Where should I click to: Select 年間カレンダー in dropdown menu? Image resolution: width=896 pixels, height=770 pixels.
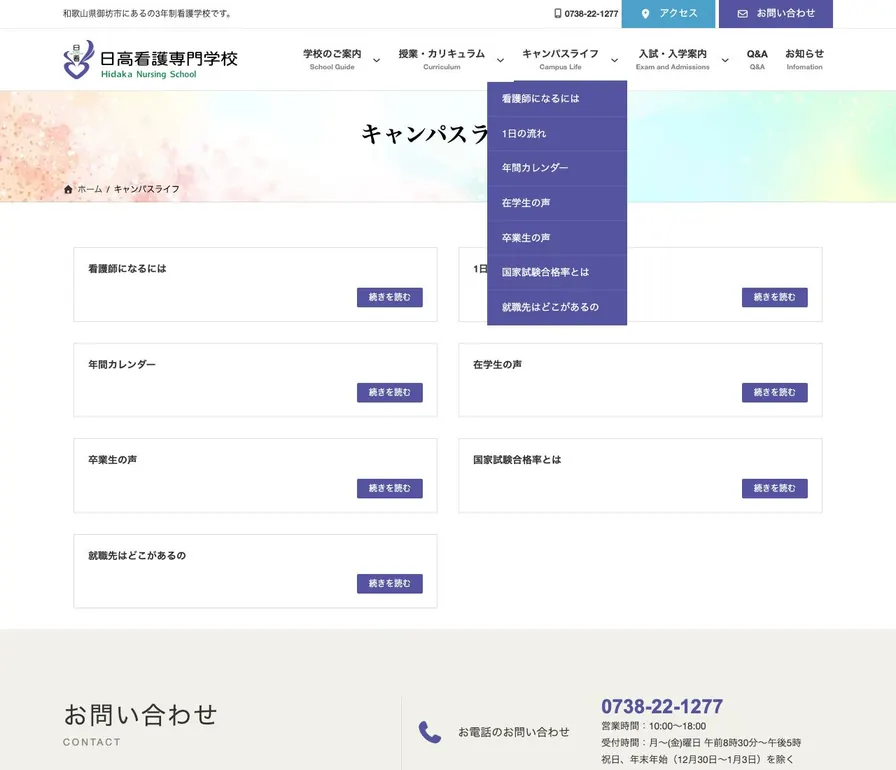tap(557, 168)
